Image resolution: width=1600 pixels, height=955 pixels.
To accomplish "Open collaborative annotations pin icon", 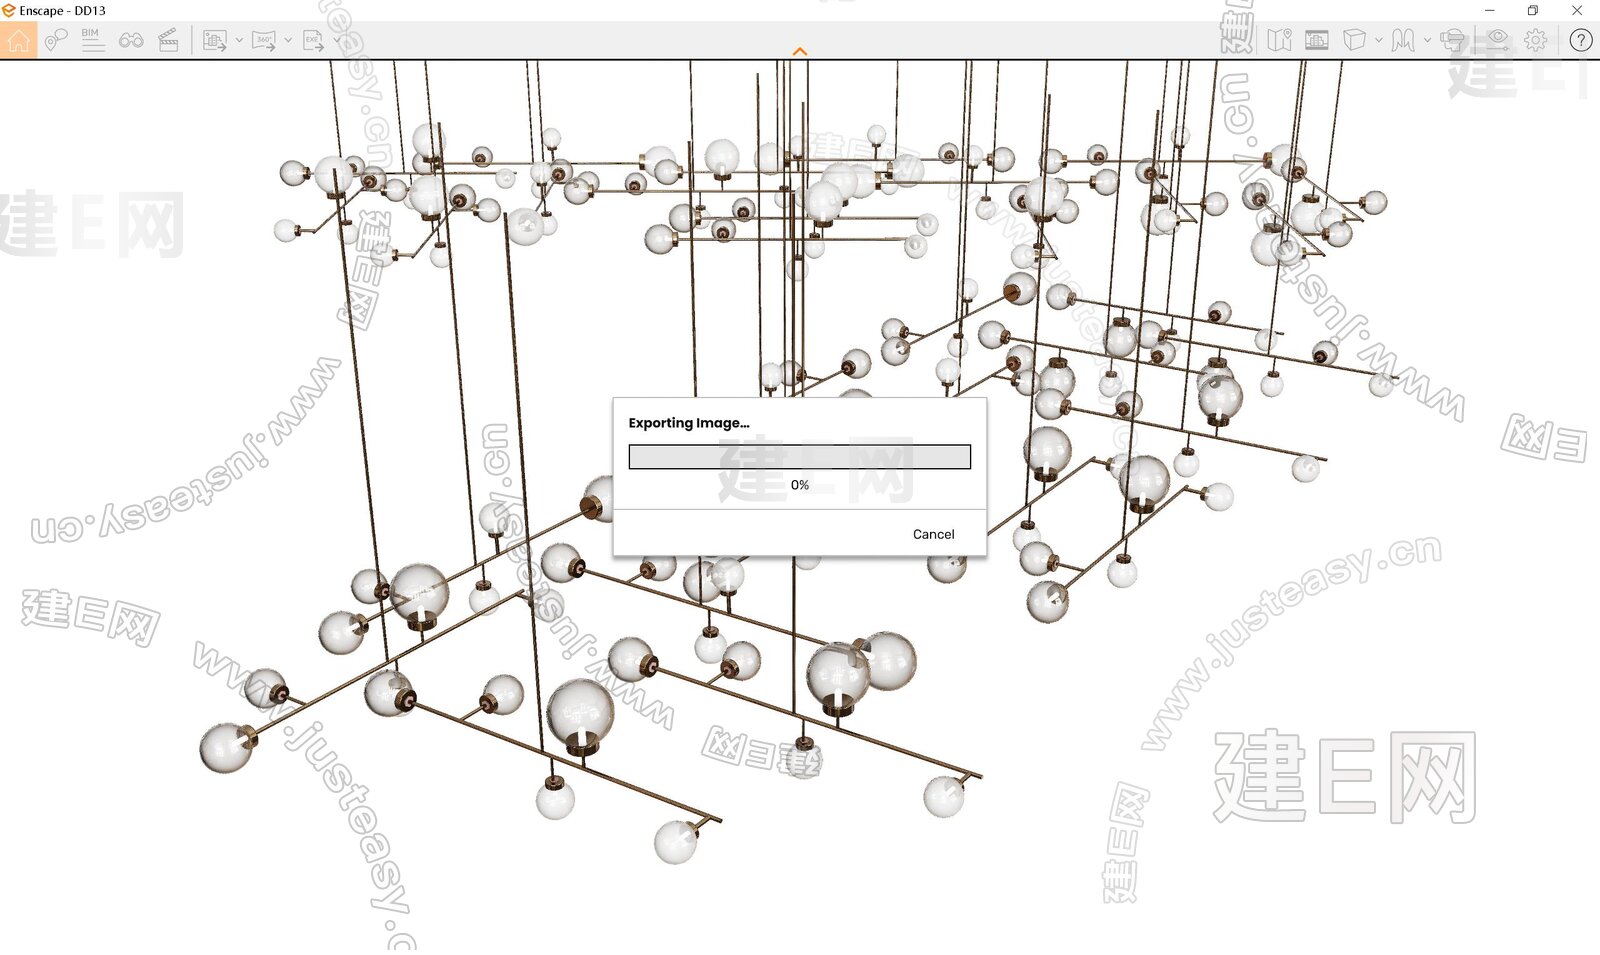I will coord(55,40).
